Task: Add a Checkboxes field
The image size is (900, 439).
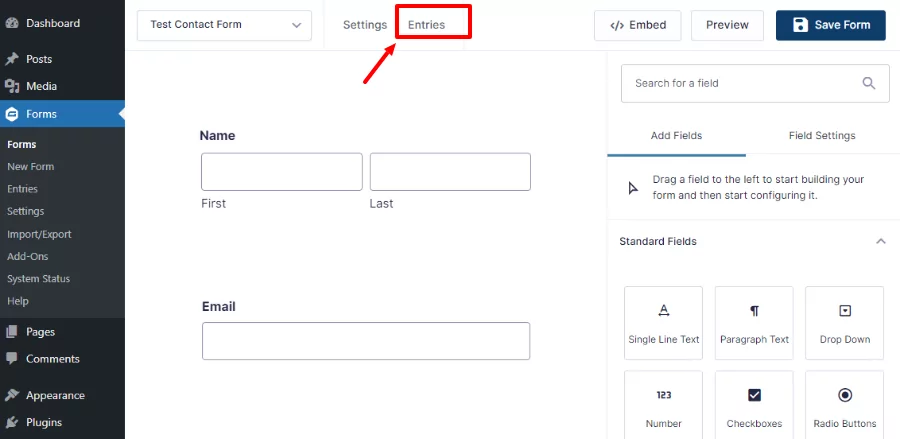Action: [x=754, y=407]
